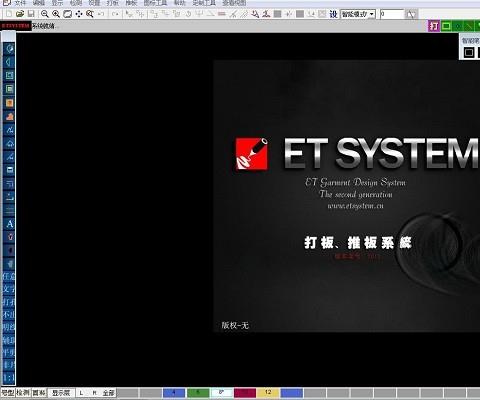Save using the floppy disk icon
Viewport: 480px width, 400px height.
point(31,14)
